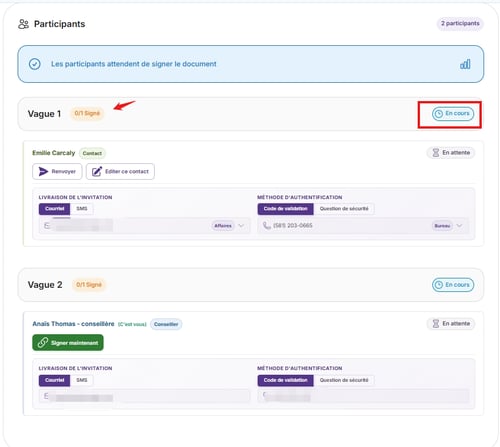The width and height of the screenshot is (500, 447).
Task: Select Code de validation for Anaïs Thomas
Action: 285,380
